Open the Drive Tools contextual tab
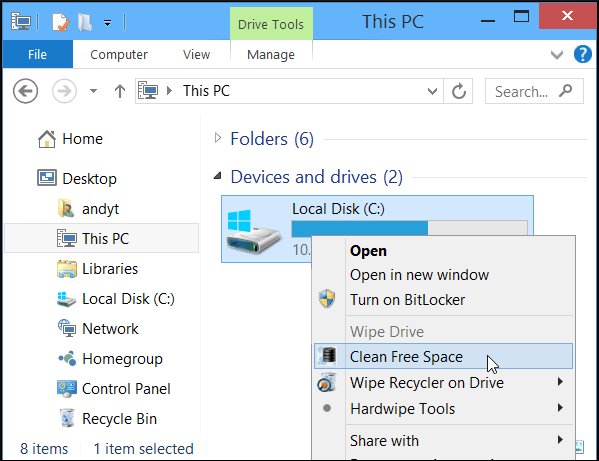The image size is (599, 461). [271, 24]
